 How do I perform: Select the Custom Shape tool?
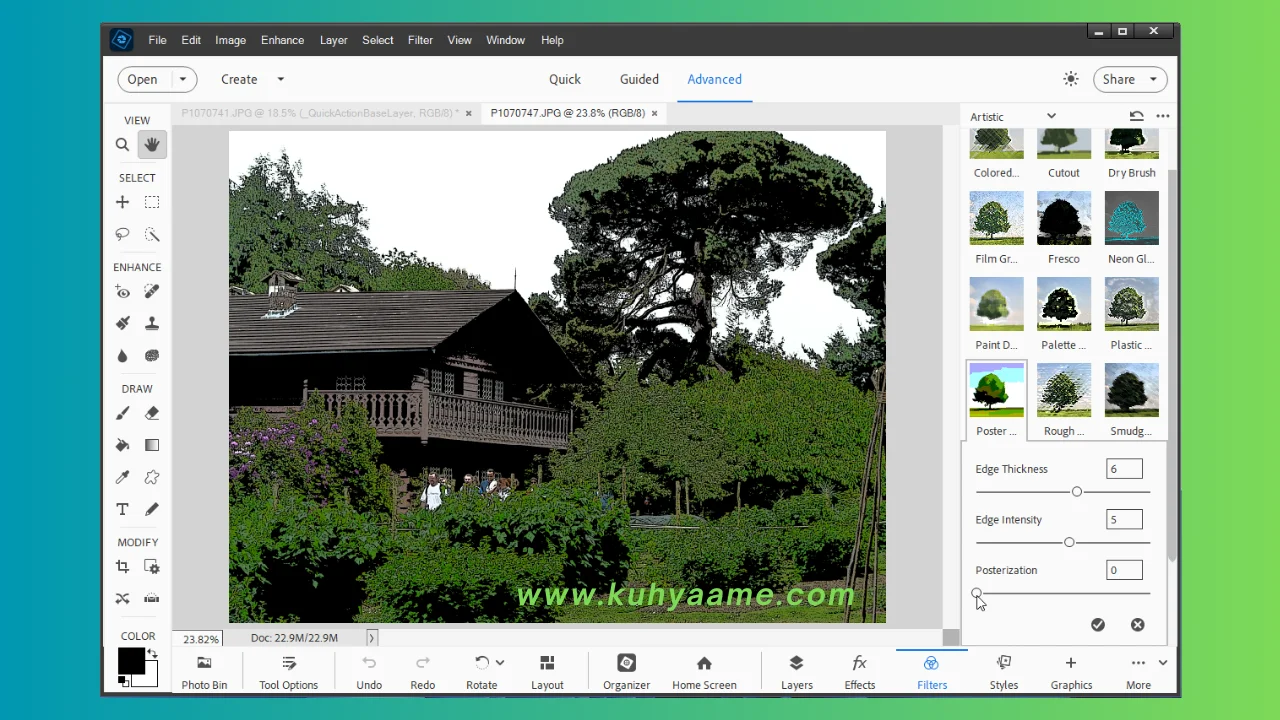pyautogui.click(x=152, y=477)
